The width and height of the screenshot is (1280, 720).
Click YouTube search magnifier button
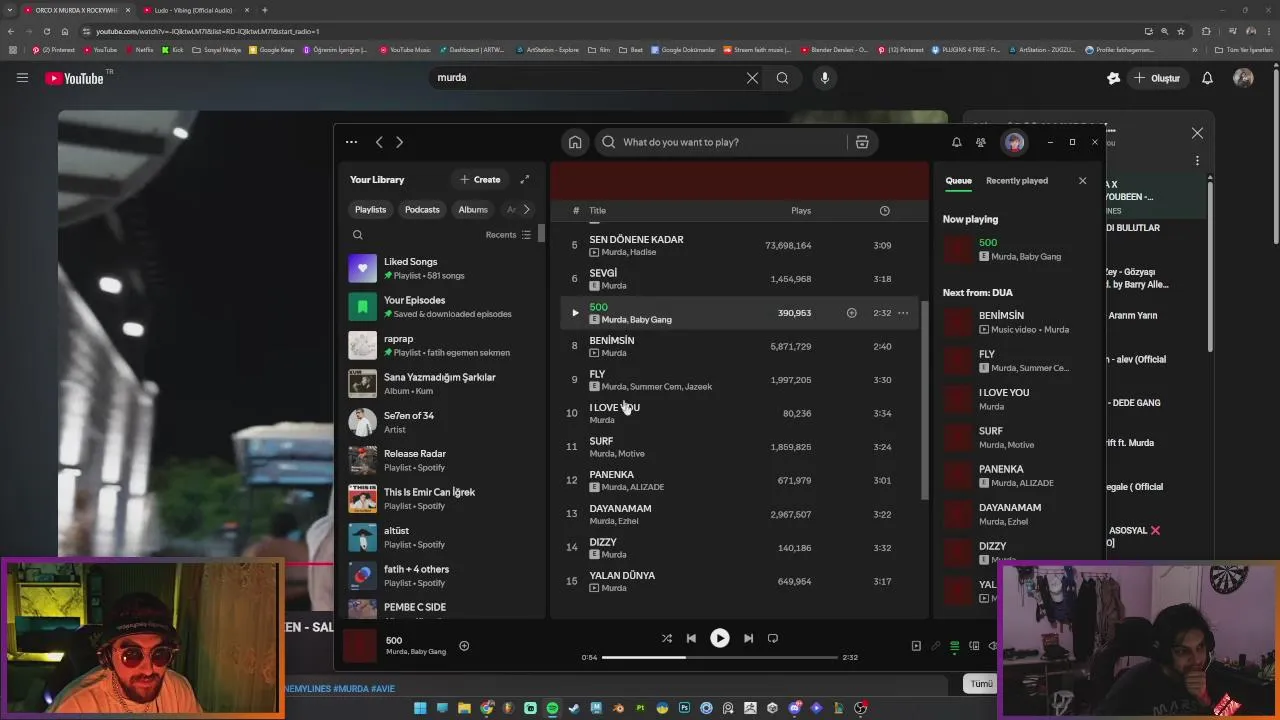tap(782, 78)
